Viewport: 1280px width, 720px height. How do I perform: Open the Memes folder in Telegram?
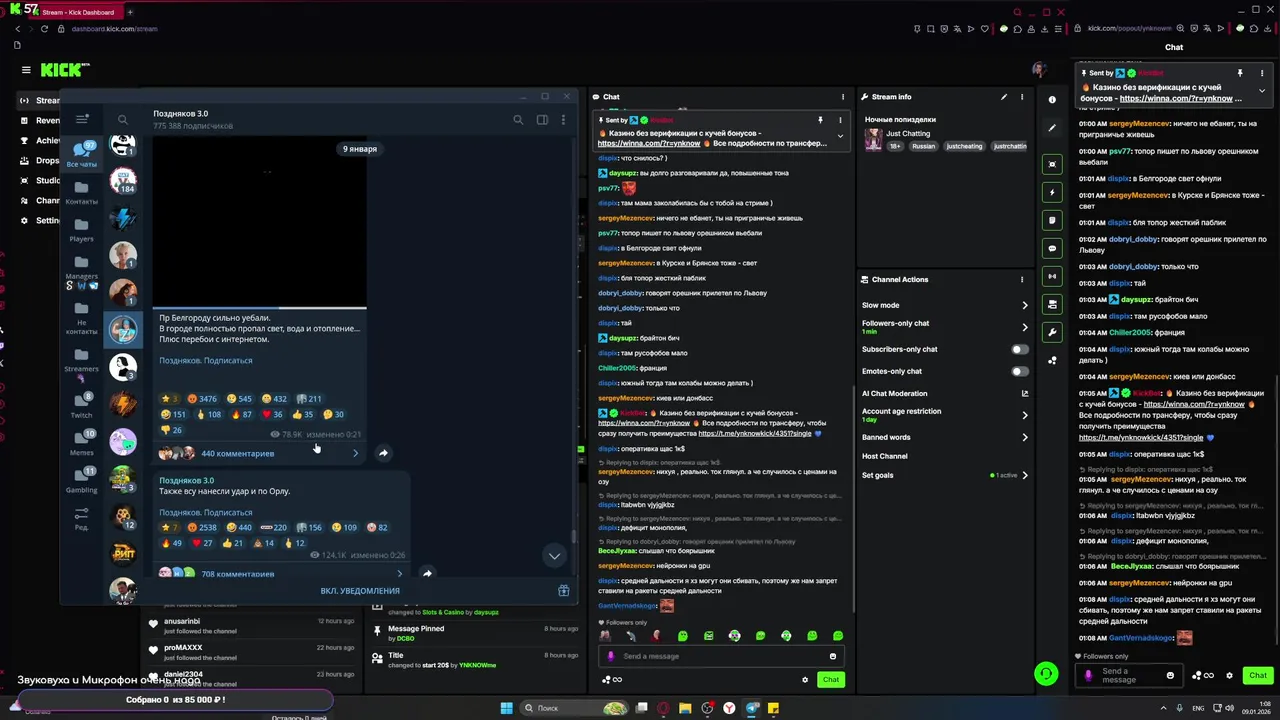[x=82, y=443]
